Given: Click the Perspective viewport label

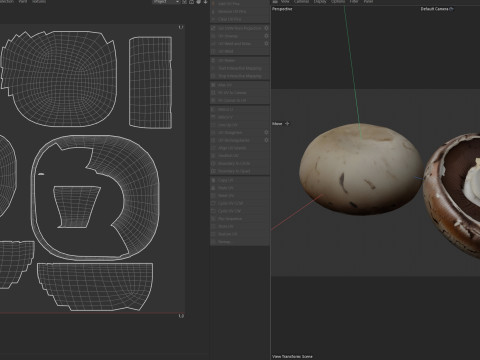Looking at the screenshot, I should (282, 9).
